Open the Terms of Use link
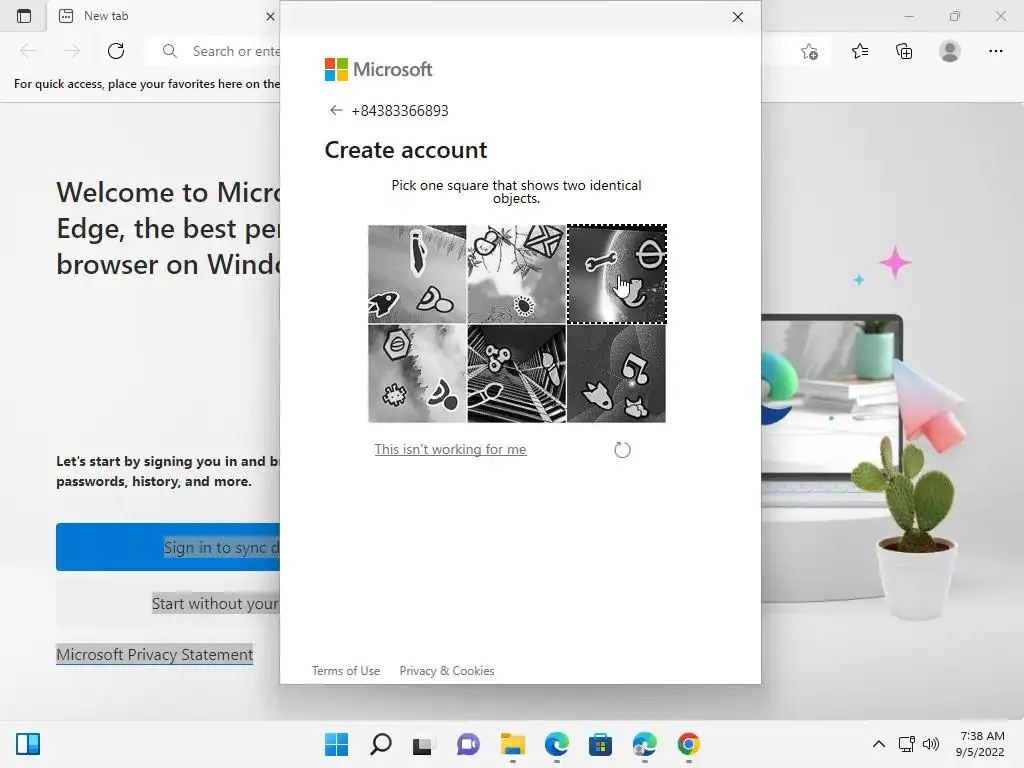This screenshot has height=768, width=1024. pos(345,671)
